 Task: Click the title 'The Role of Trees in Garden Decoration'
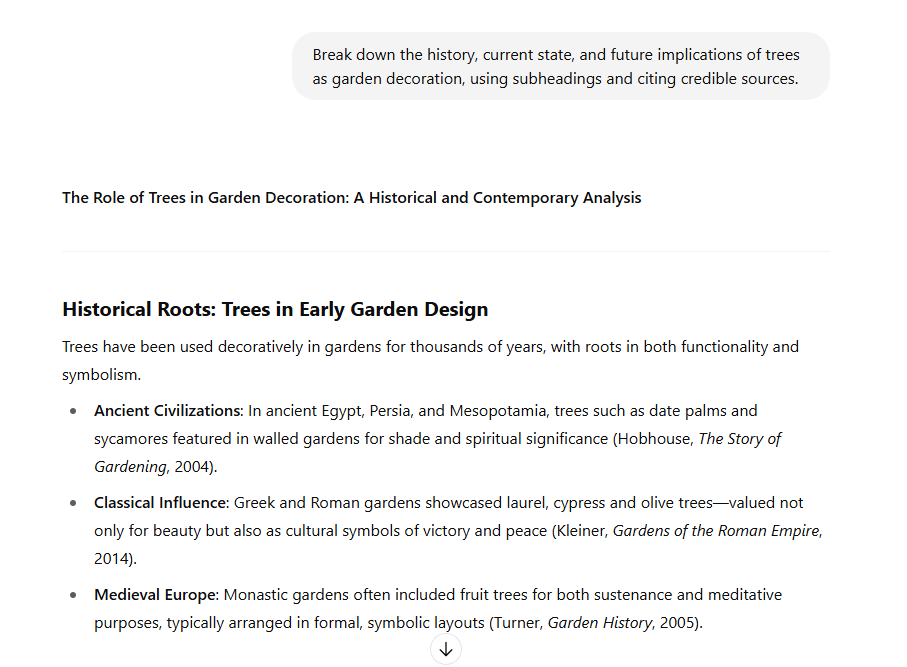351,197
